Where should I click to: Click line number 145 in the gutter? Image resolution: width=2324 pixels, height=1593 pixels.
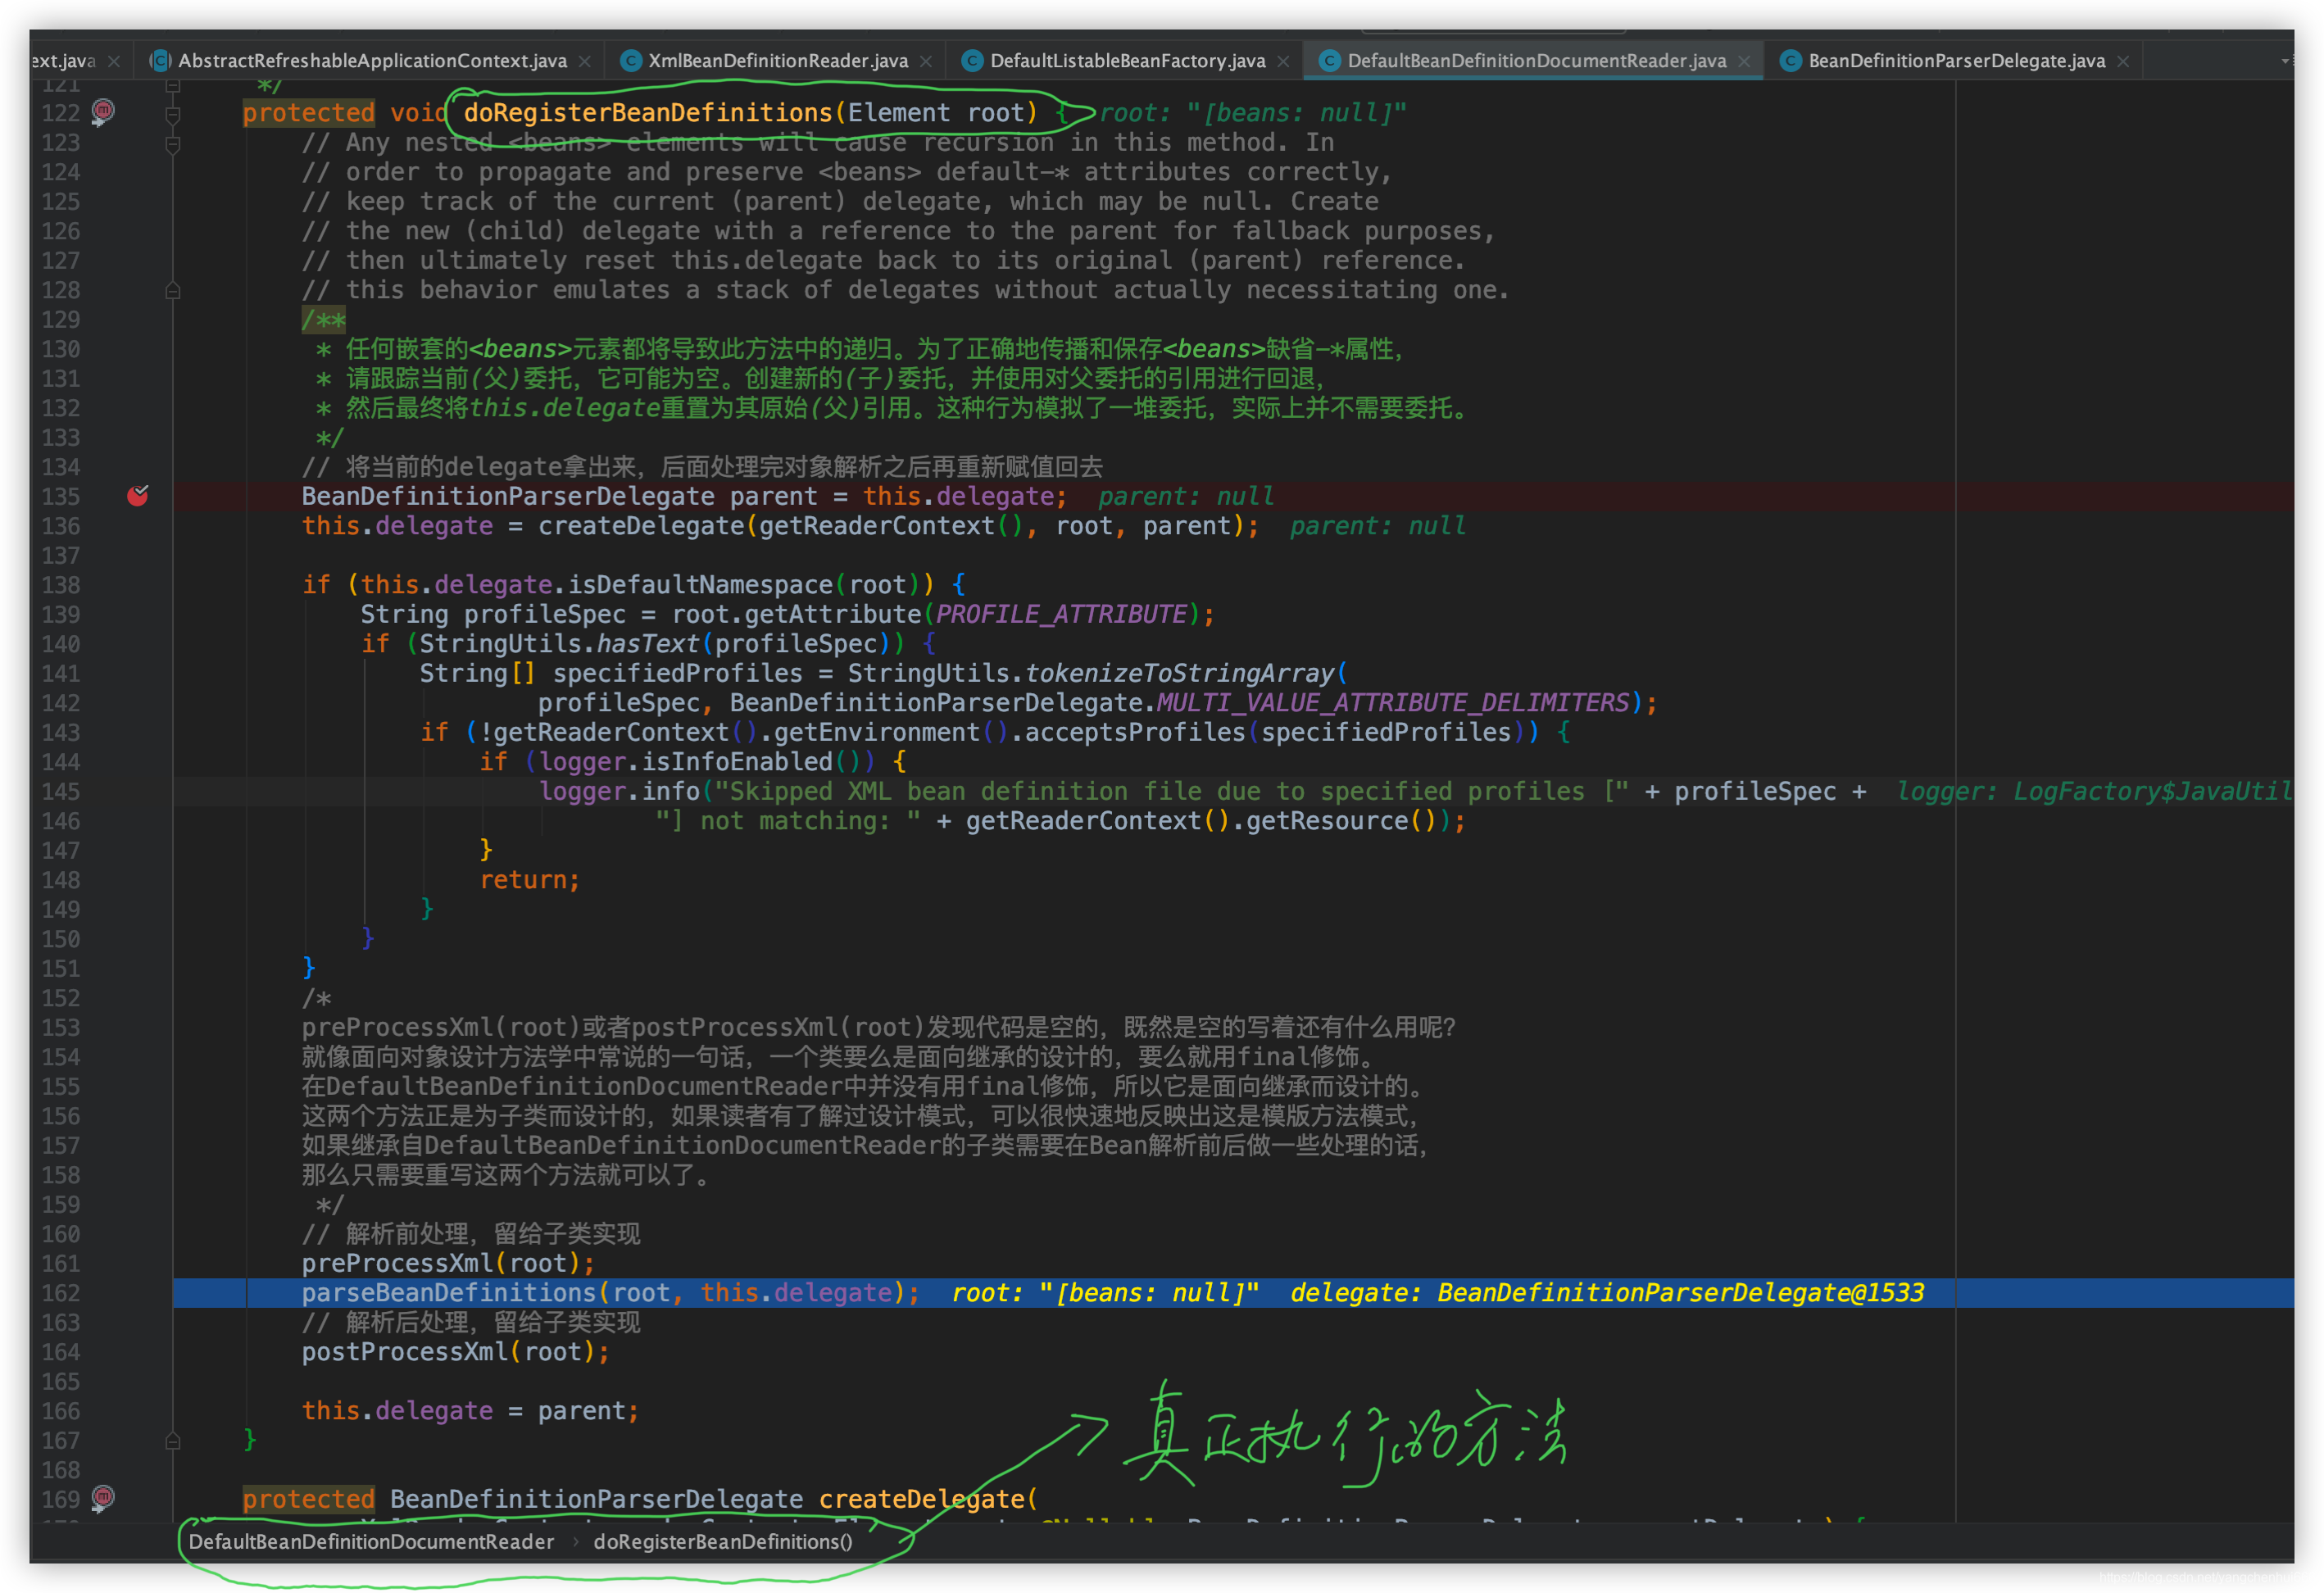(60, 791)
